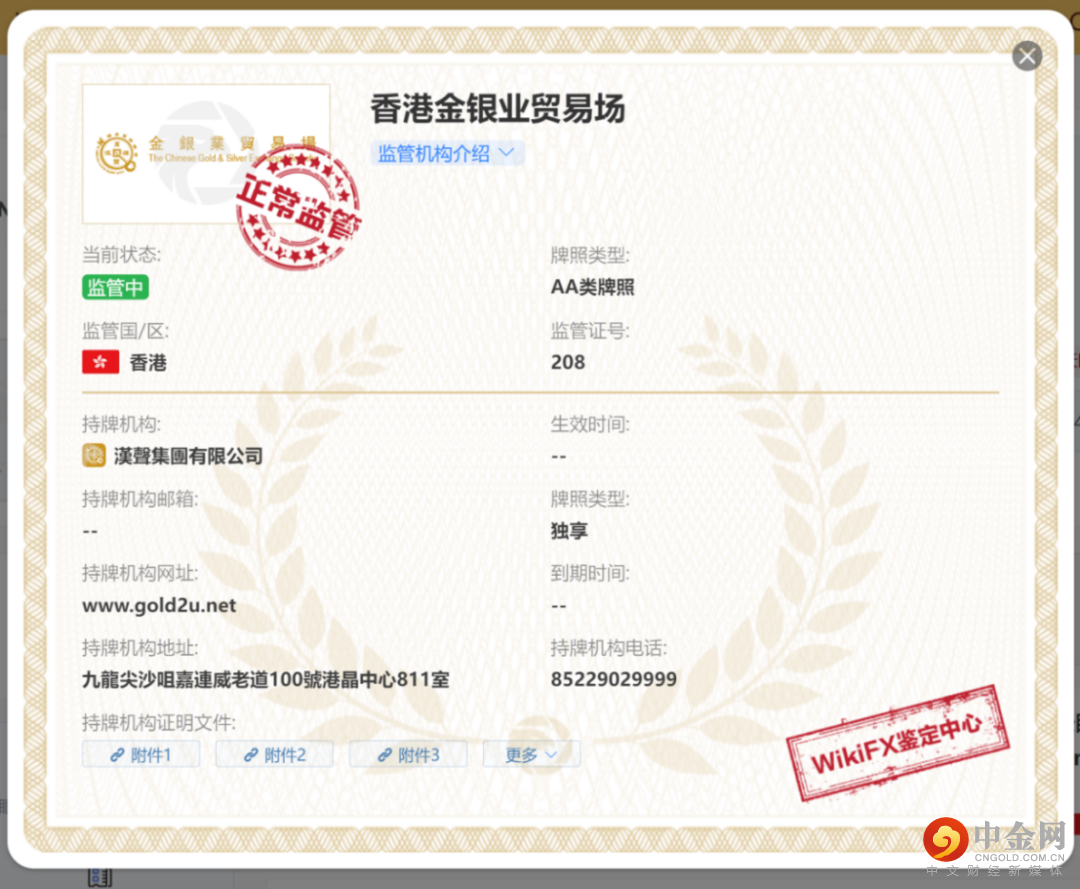Click the chevron next to 监管机构介绍
The height and width of the screenshot is (889, 1080).
point(505,152)
